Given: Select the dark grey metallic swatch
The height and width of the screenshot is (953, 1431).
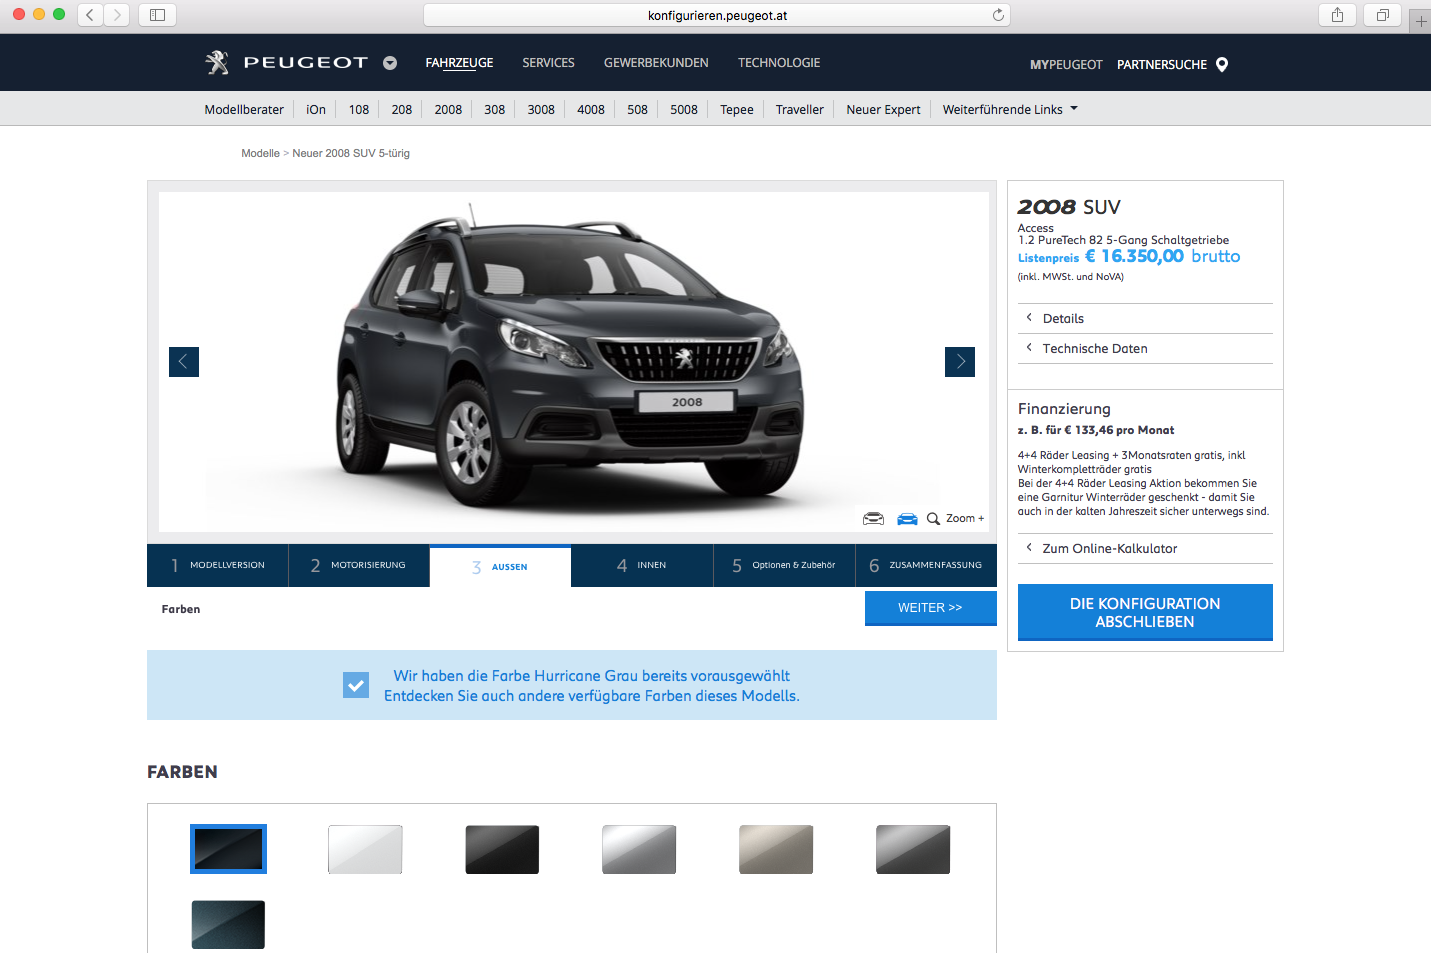Looking at the screenshot, I should click(x=913, y=849).
